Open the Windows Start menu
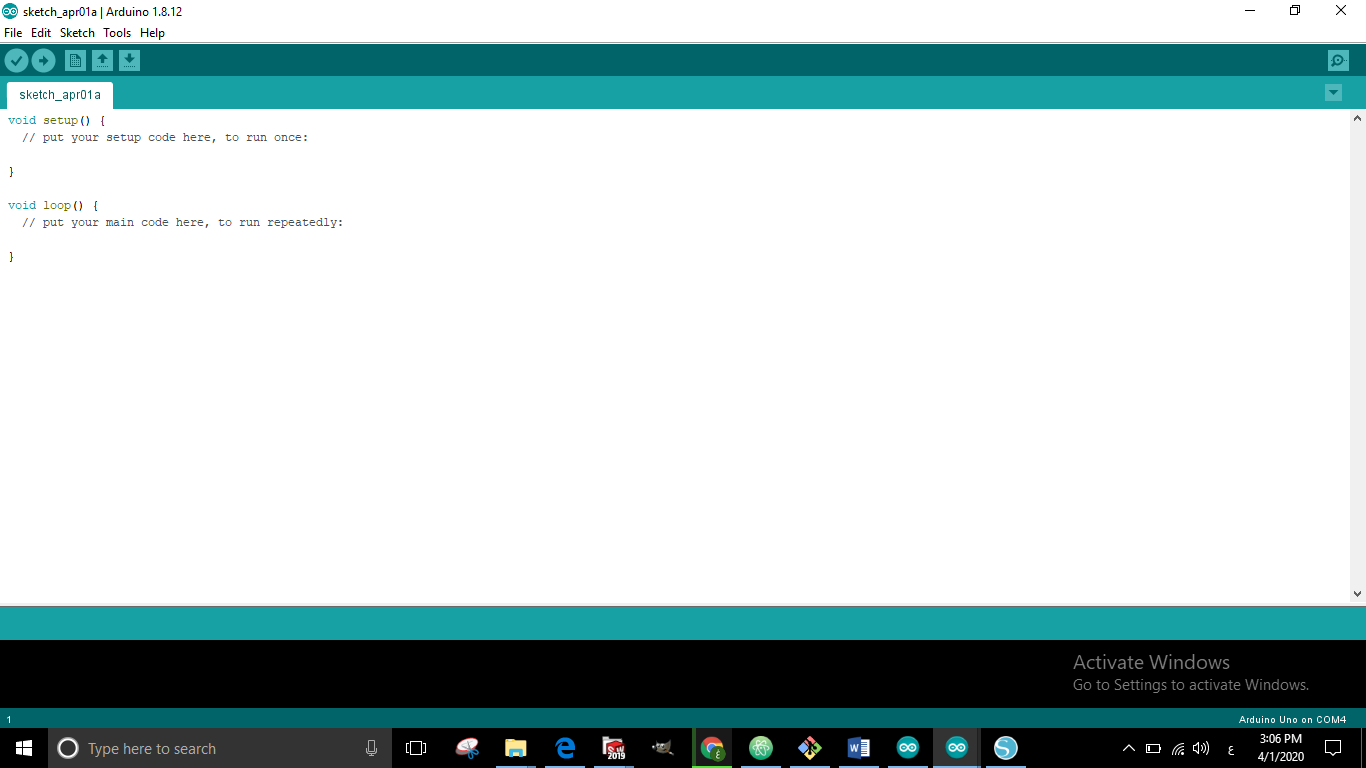The height and width of the screenshot is (768, 1366). (24, 748)
